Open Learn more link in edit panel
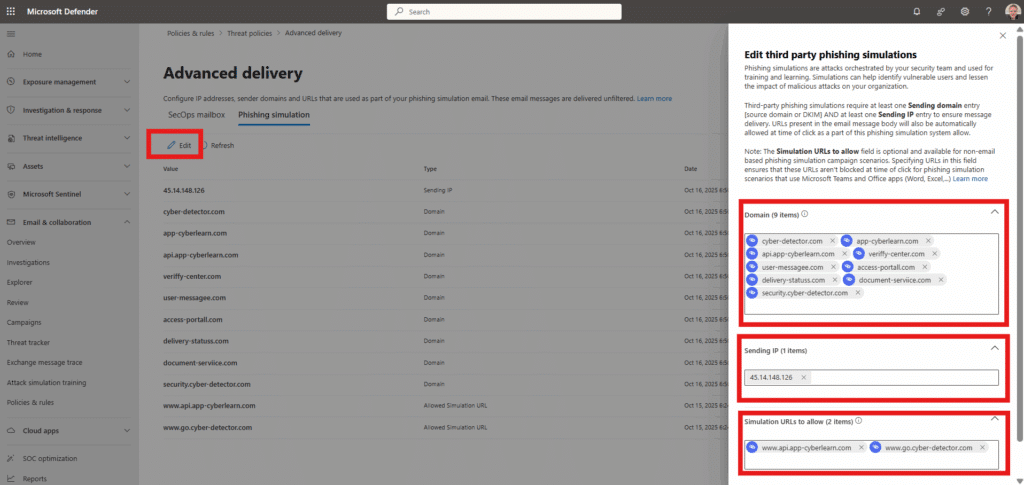The image size is (1024, 485). (x=970, y=179)
